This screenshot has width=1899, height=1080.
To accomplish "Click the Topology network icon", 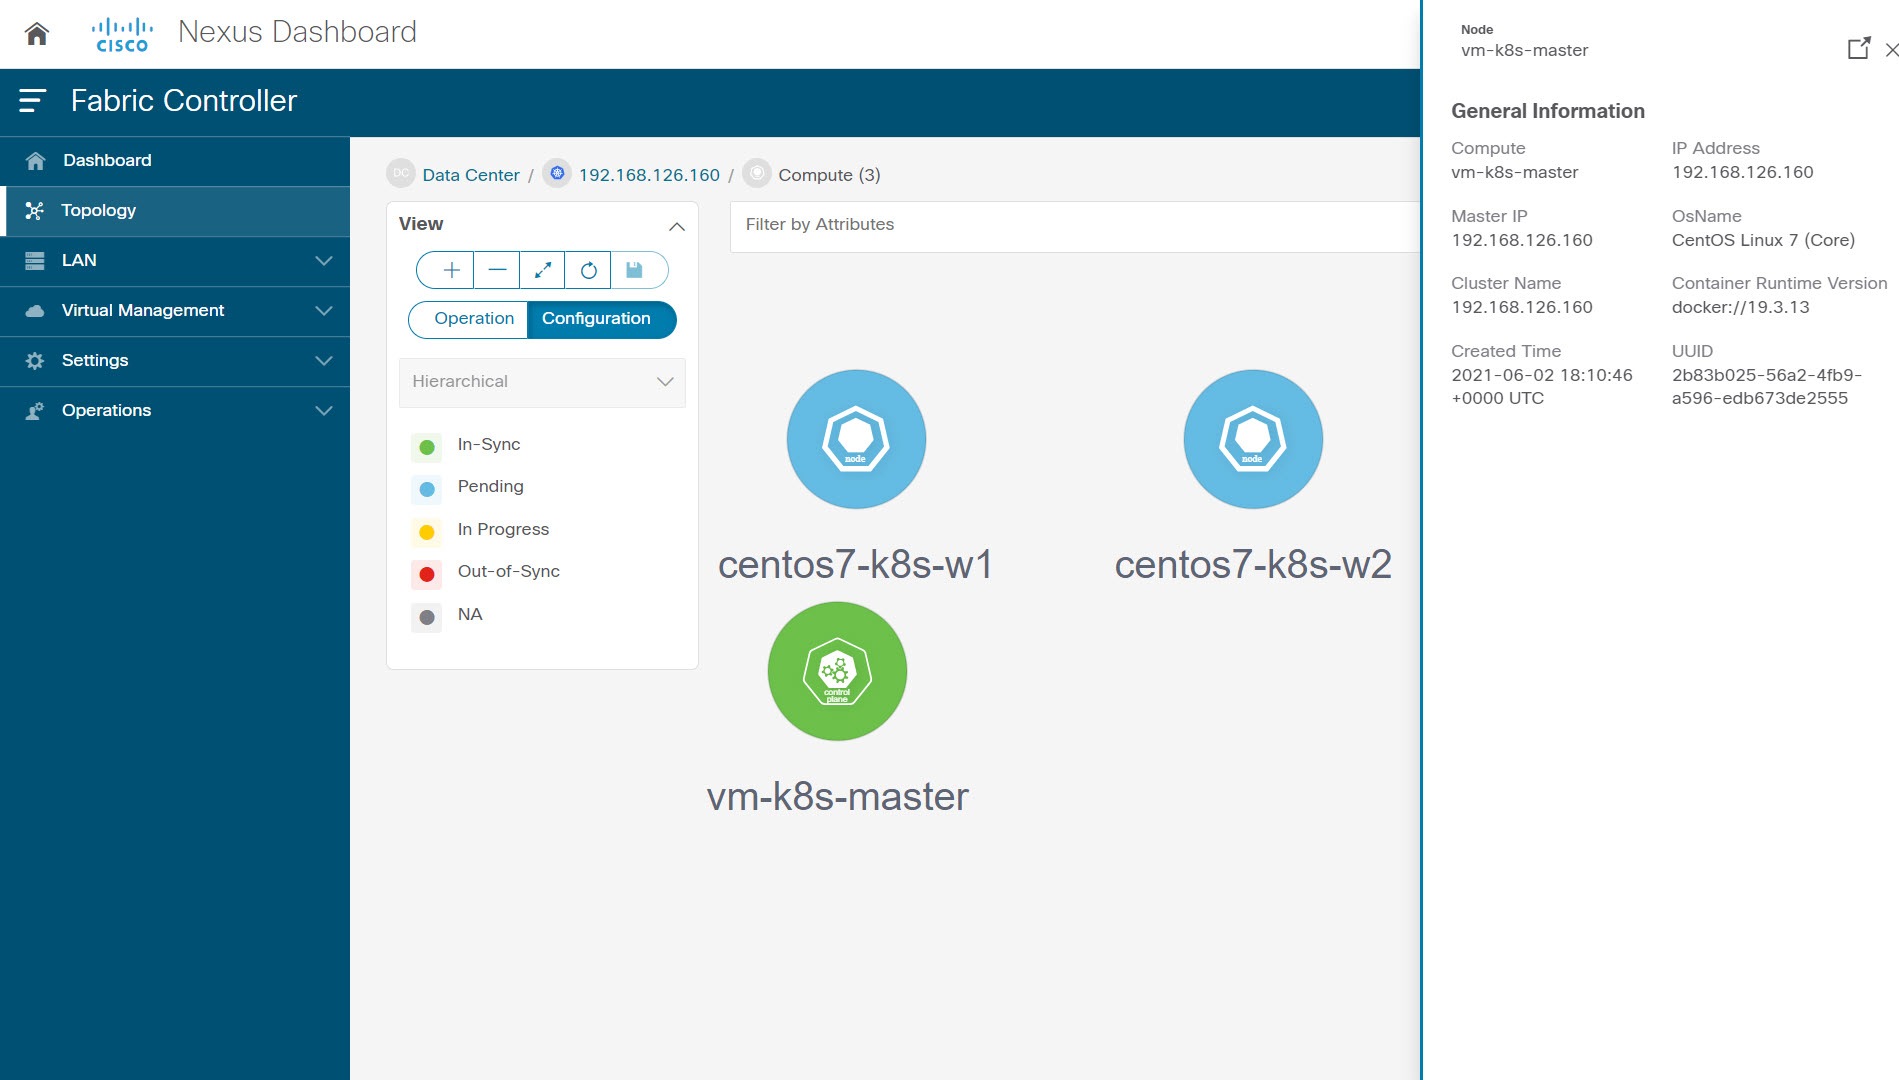I will (35, 211).
